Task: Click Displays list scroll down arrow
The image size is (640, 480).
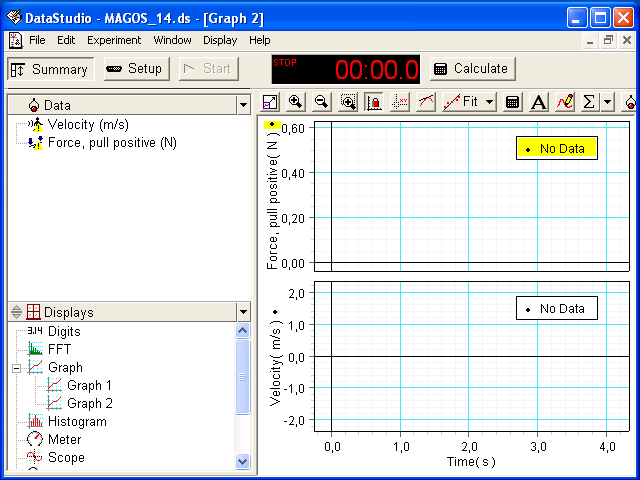Action: [x=243, y=461]
